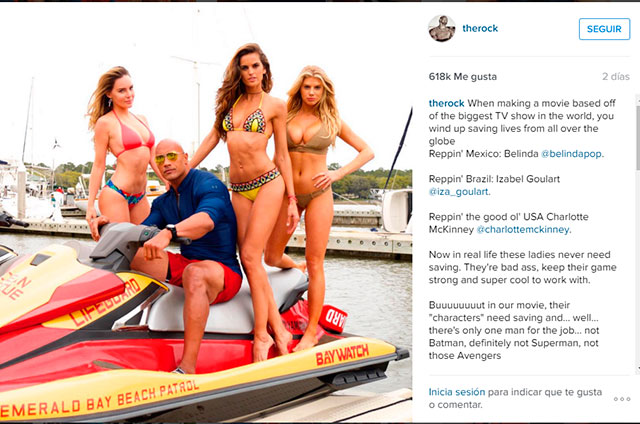Open the @charlottemckinney mention
640x424 pixels.
pyautogui.click(x=523, y=230)
